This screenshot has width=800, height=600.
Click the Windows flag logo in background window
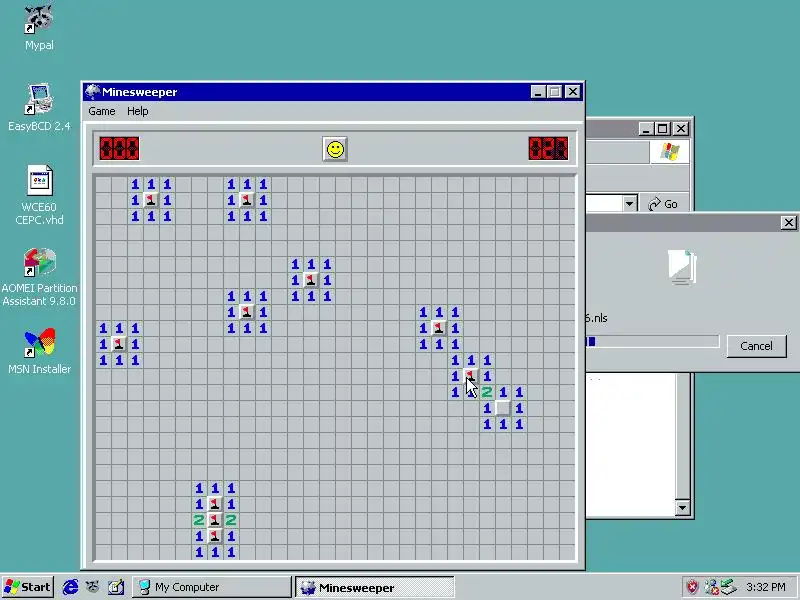click(669, 152)
